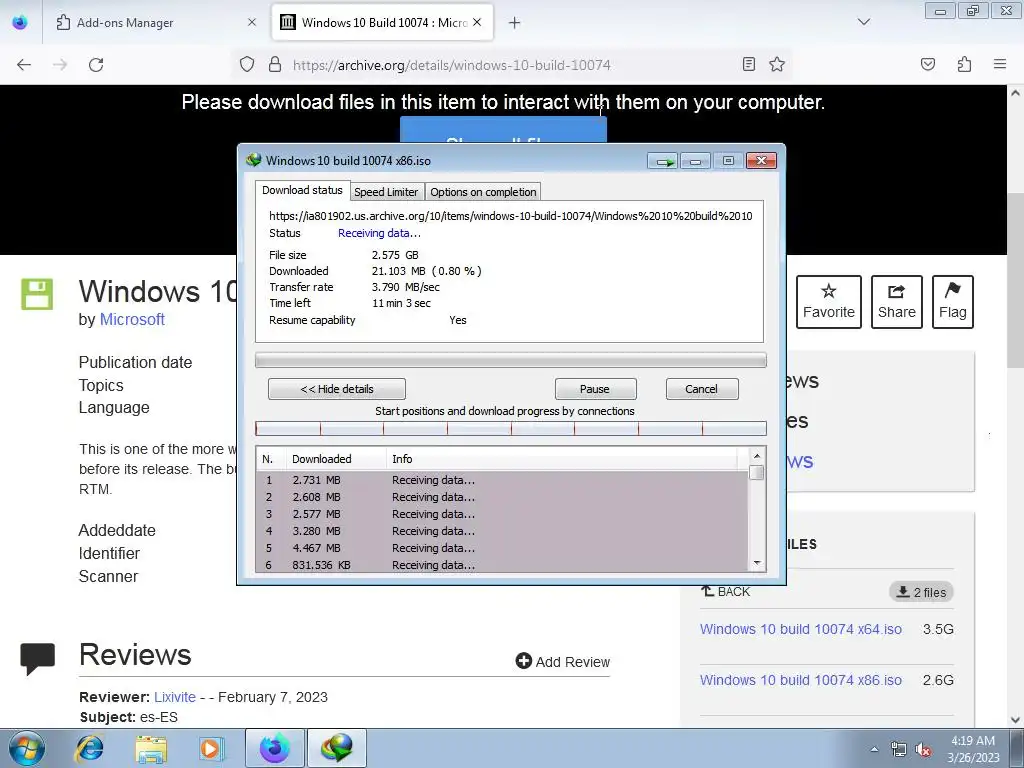This screenshot has height=768, width=1024.
Task: Select the Windows 10 Build 10074 browser tab
Action: [x=382, y=23]
